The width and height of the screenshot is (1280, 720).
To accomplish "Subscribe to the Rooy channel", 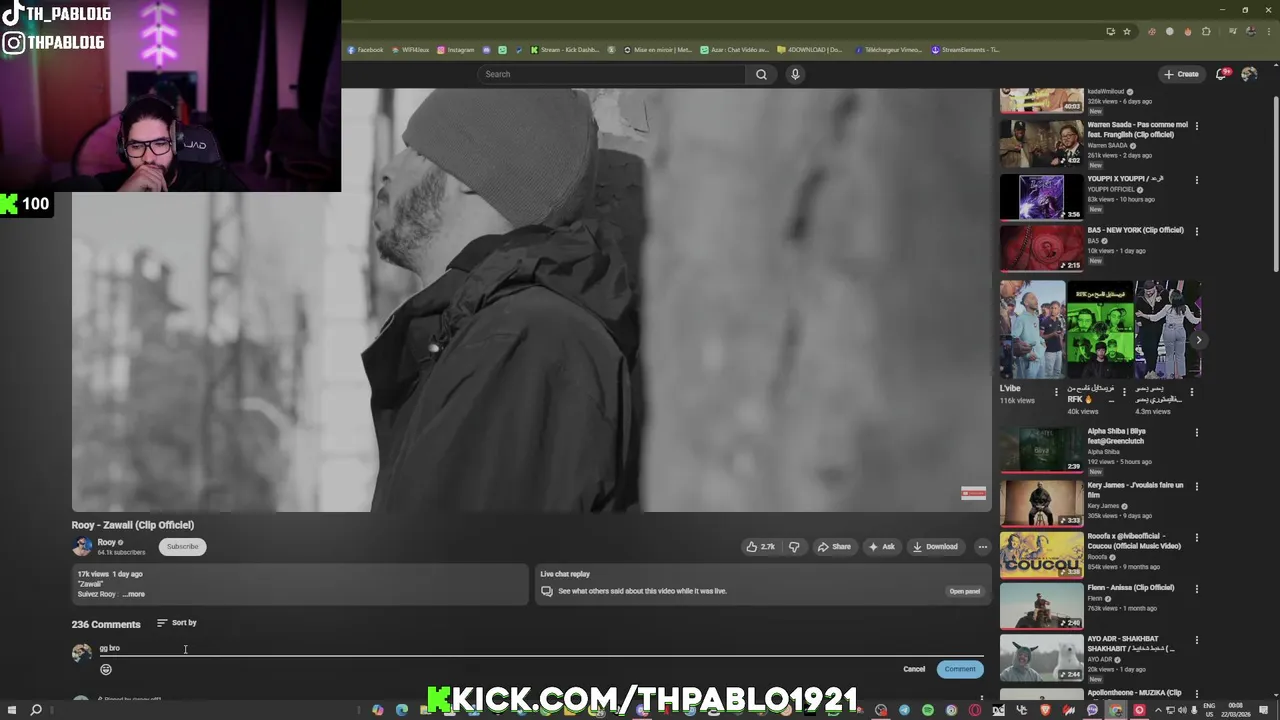I will [182, 547].
